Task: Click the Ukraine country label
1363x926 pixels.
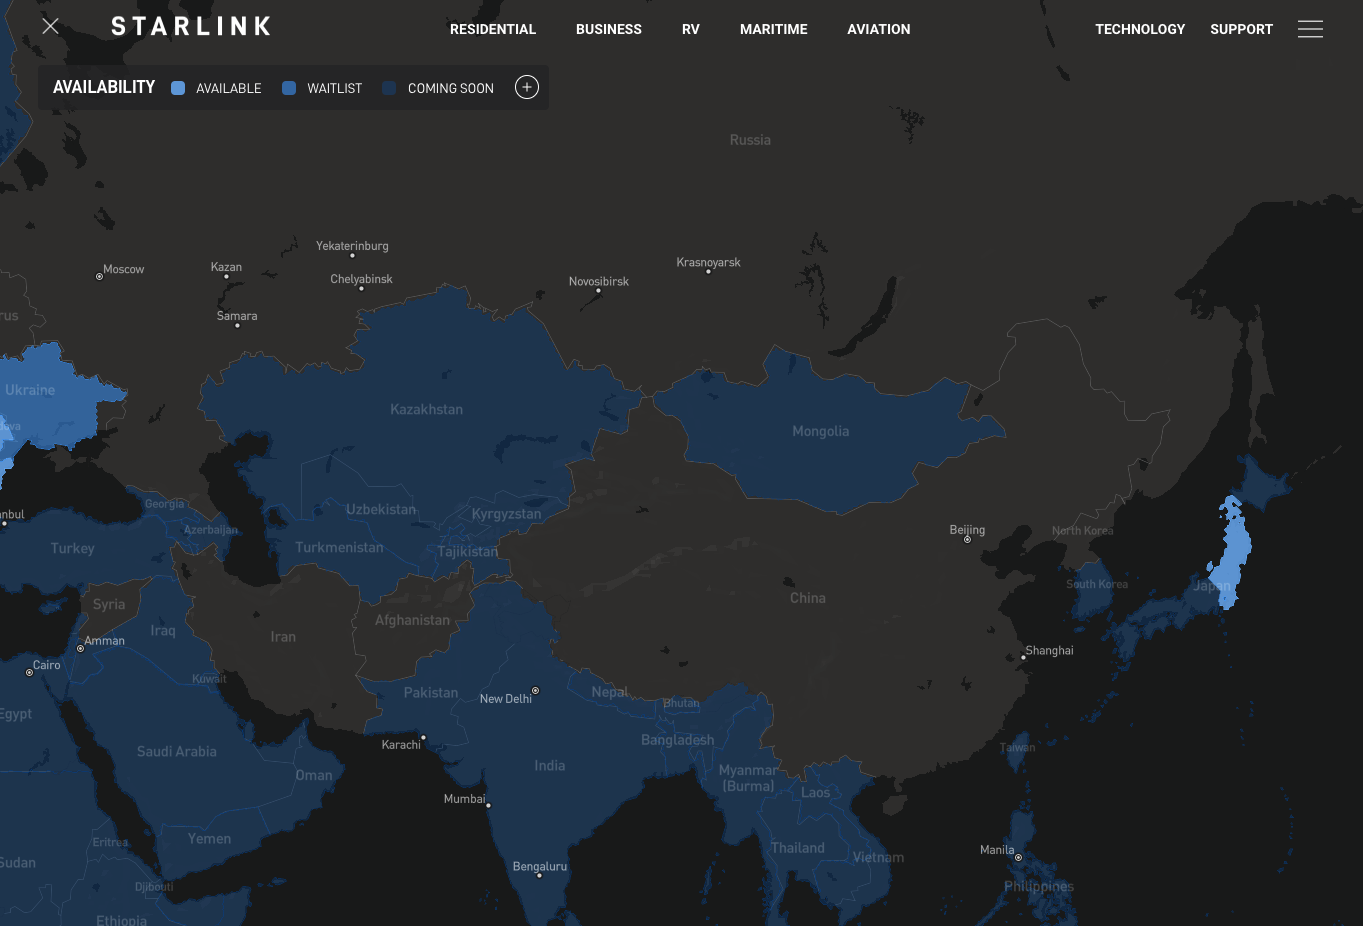Action: pyautogui.click(x=30, y=390)
